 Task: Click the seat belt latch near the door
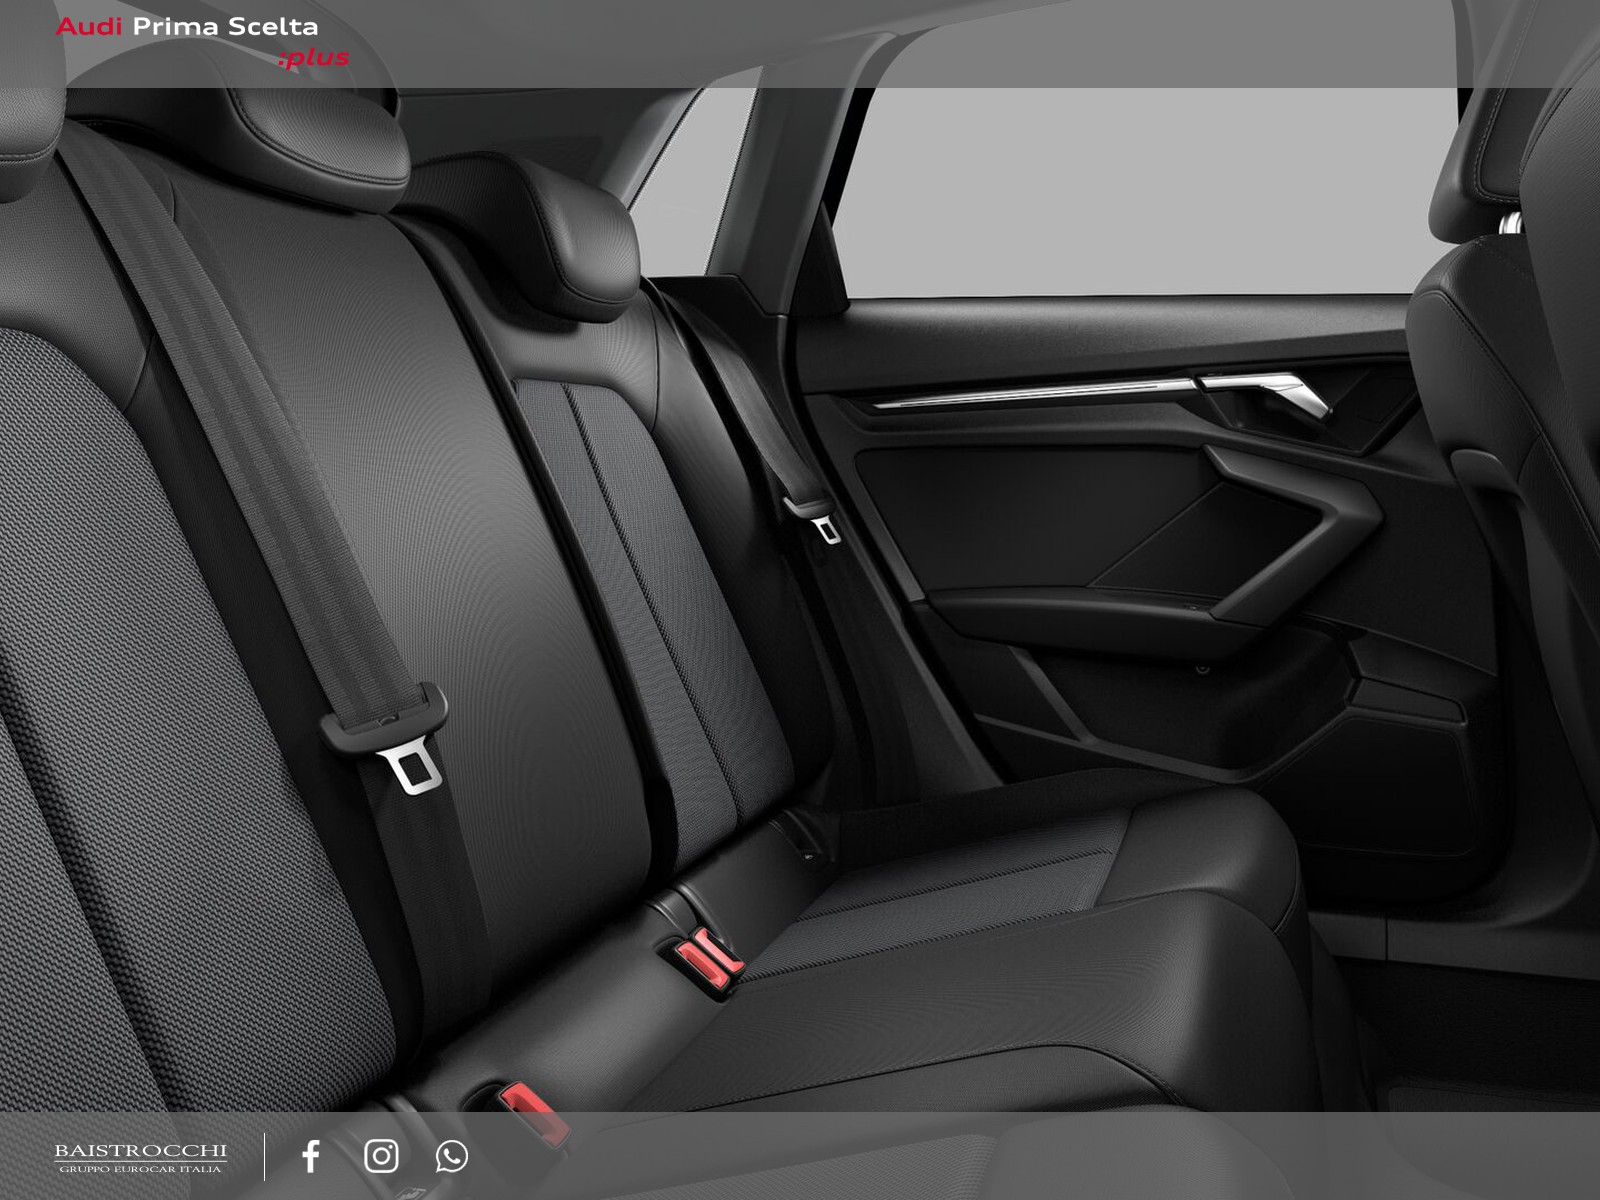[x=818, y=518]
